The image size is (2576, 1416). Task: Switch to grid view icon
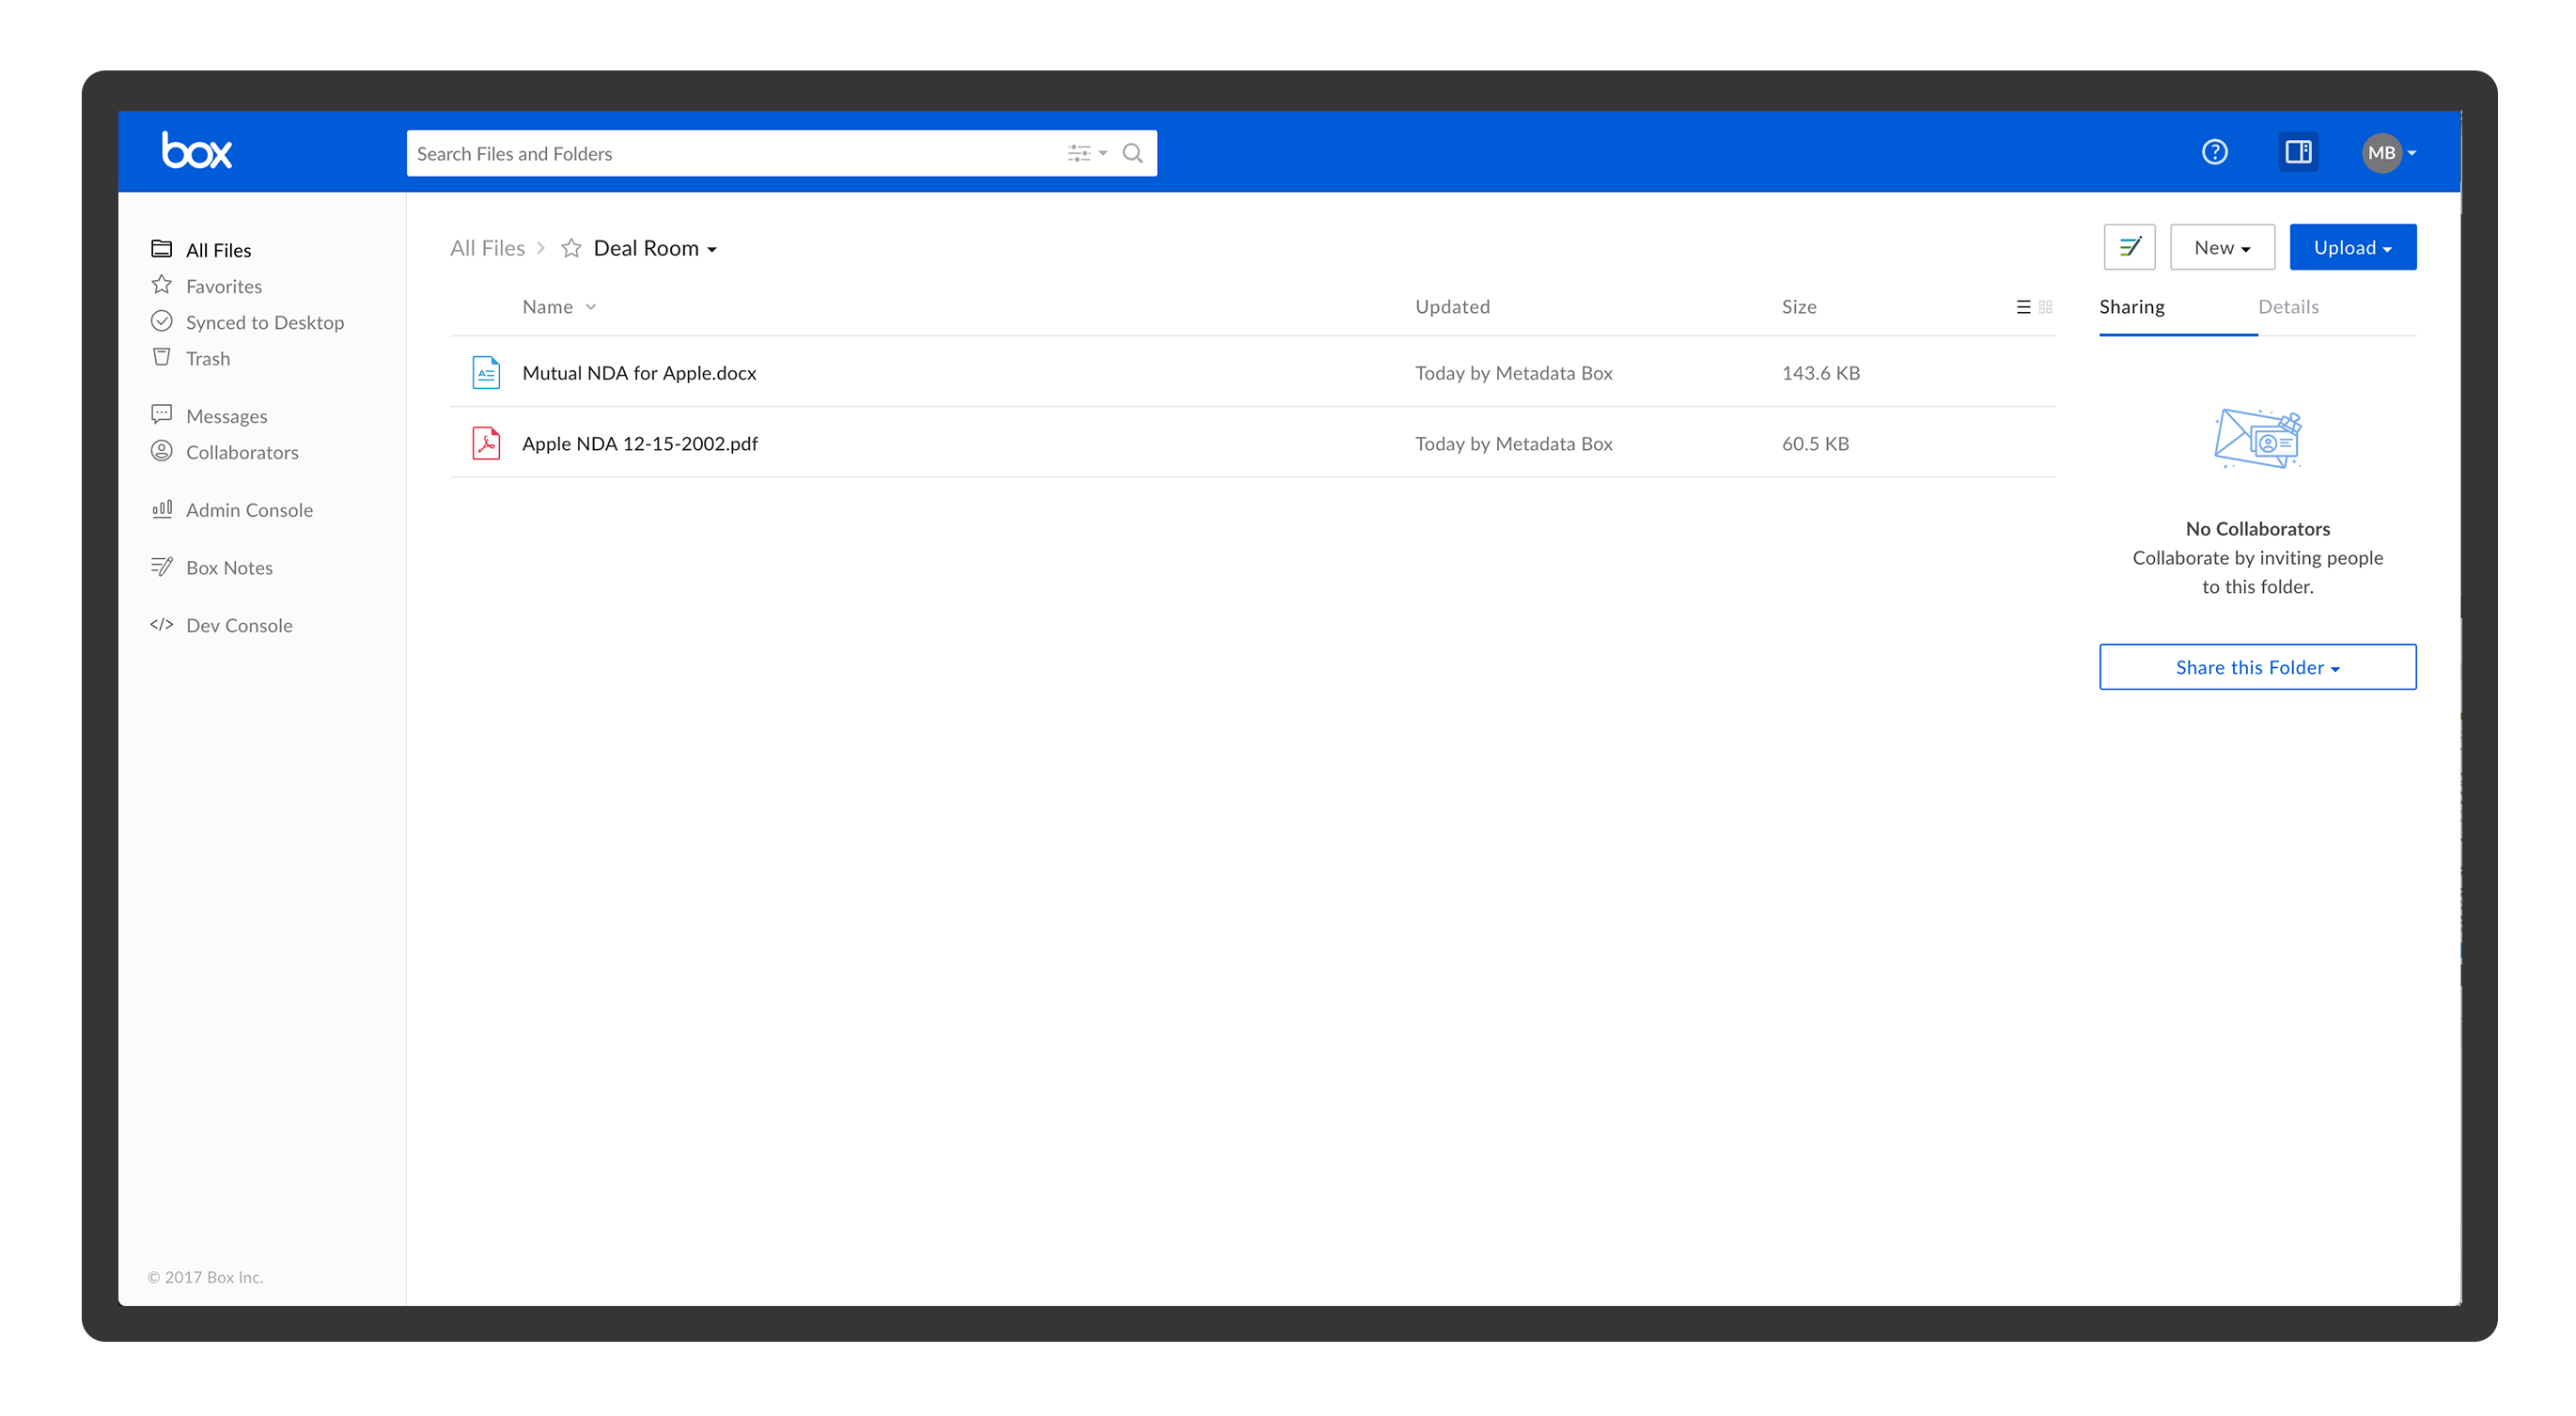coord(2045,307)
